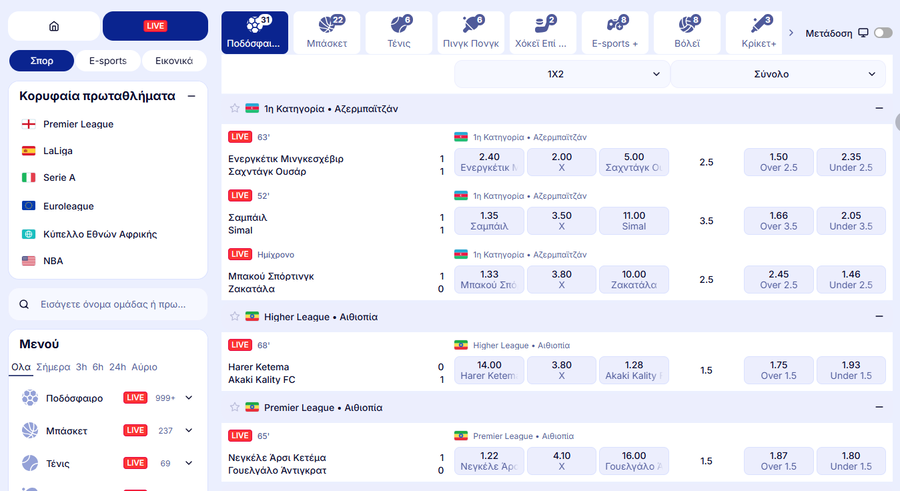
Task: Favorite the 1η Κατηγορία Αζερμπαϊτζάν league star
Action: 235,108
